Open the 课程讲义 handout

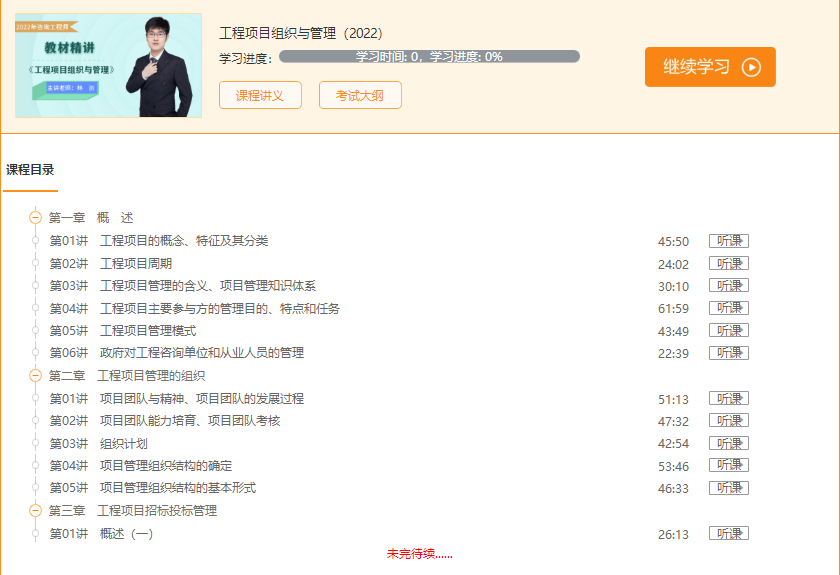click(260, 96)
